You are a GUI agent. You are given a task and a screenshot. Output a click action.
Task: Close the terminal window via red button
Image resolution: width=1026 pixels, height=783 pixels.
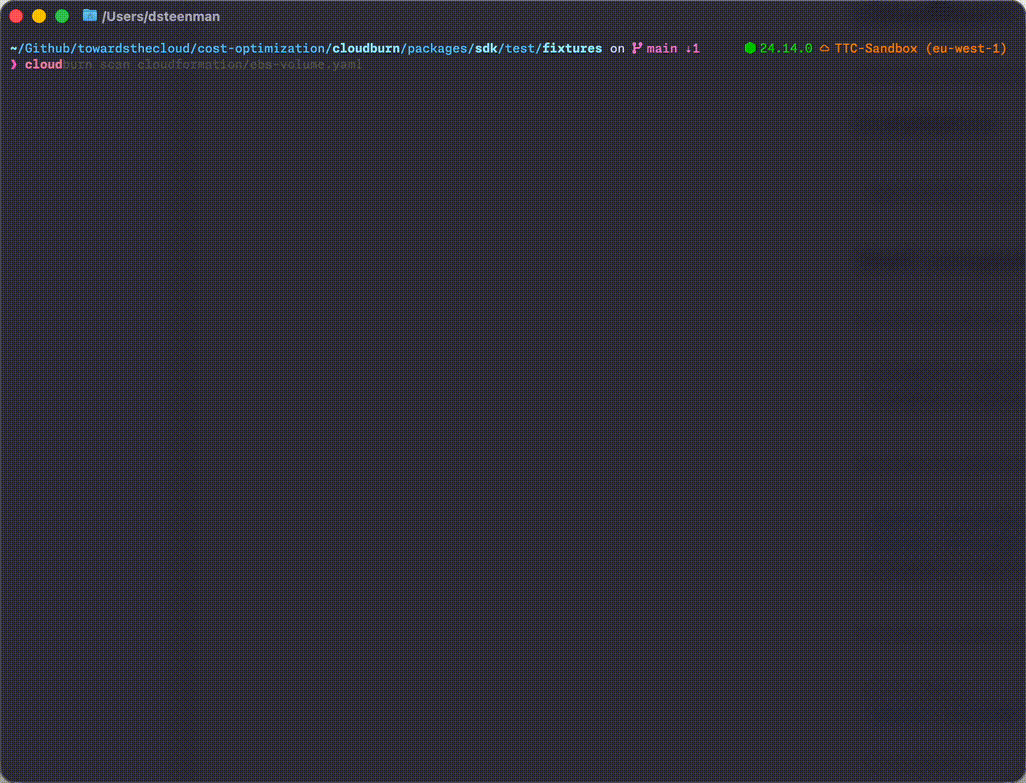16,16
